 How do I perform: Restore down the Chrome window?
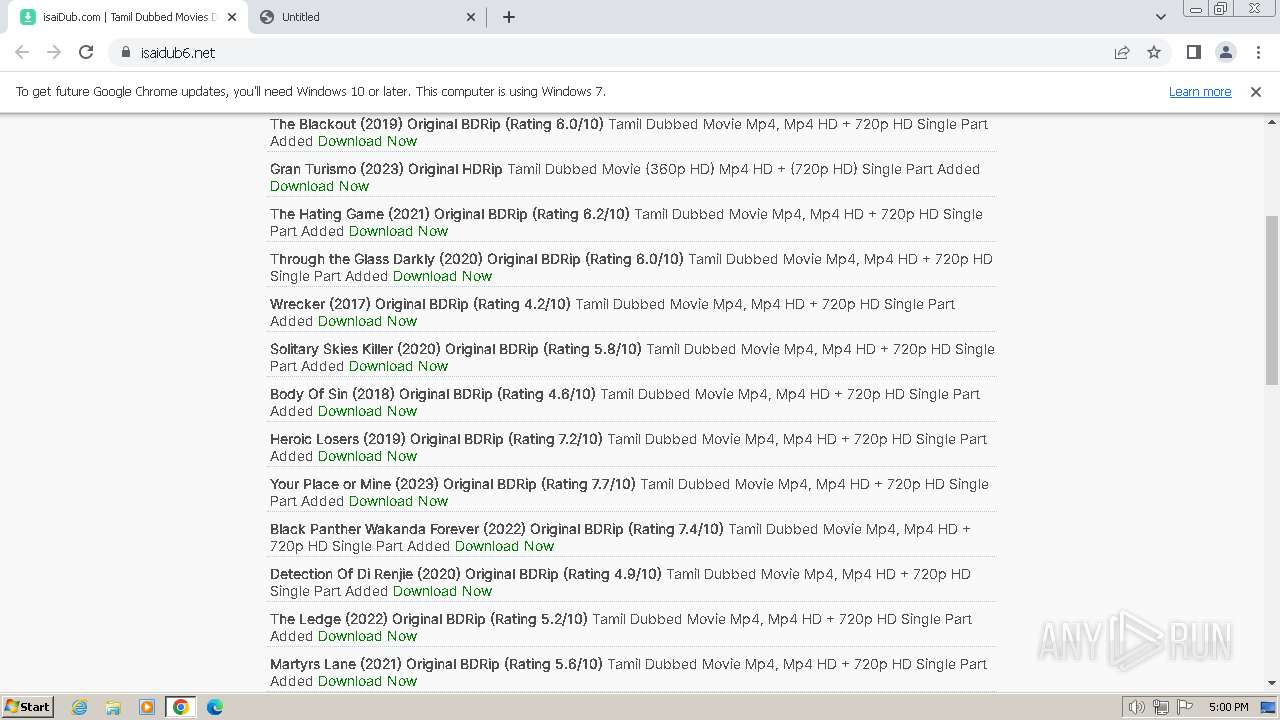(x=1221, y=8)
